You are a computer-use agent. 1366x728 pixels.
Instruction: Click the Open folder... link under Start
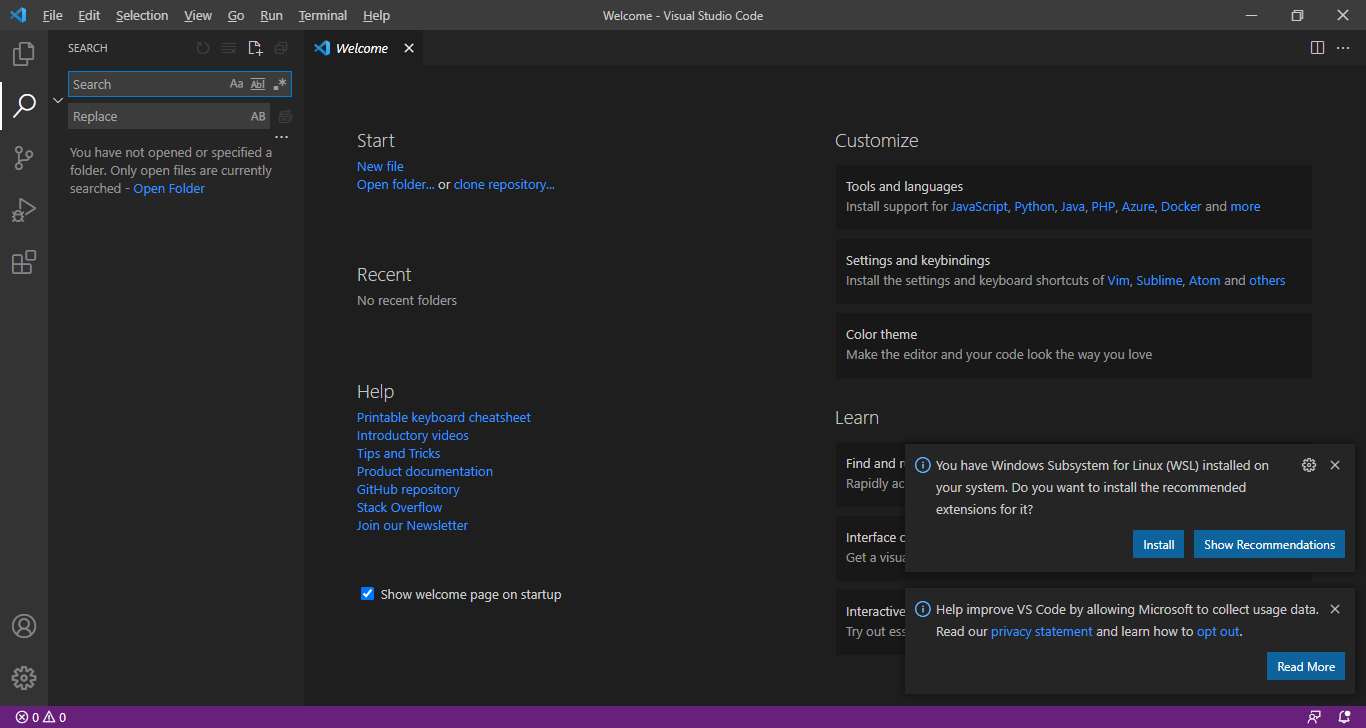click(x=396, y=184)
